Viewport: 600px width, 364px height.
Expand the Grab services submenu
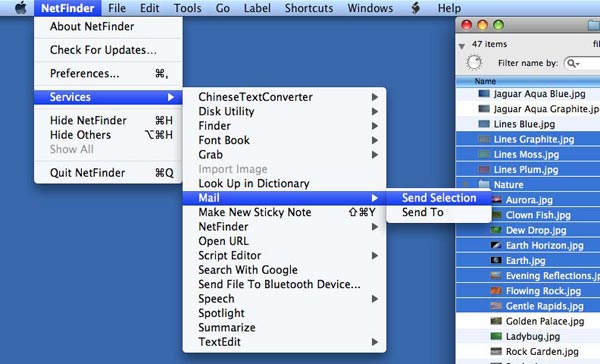[375, 155]
